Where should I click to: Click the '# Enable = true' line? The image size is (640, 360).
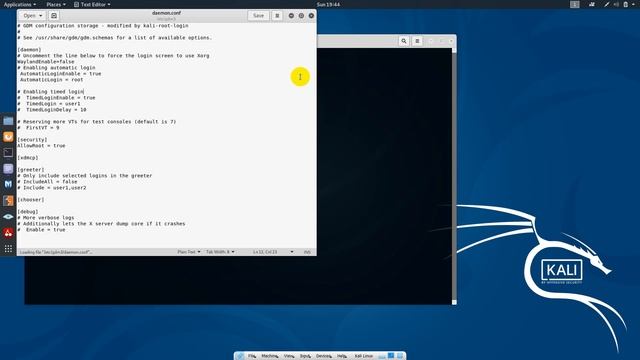(41, 230)
